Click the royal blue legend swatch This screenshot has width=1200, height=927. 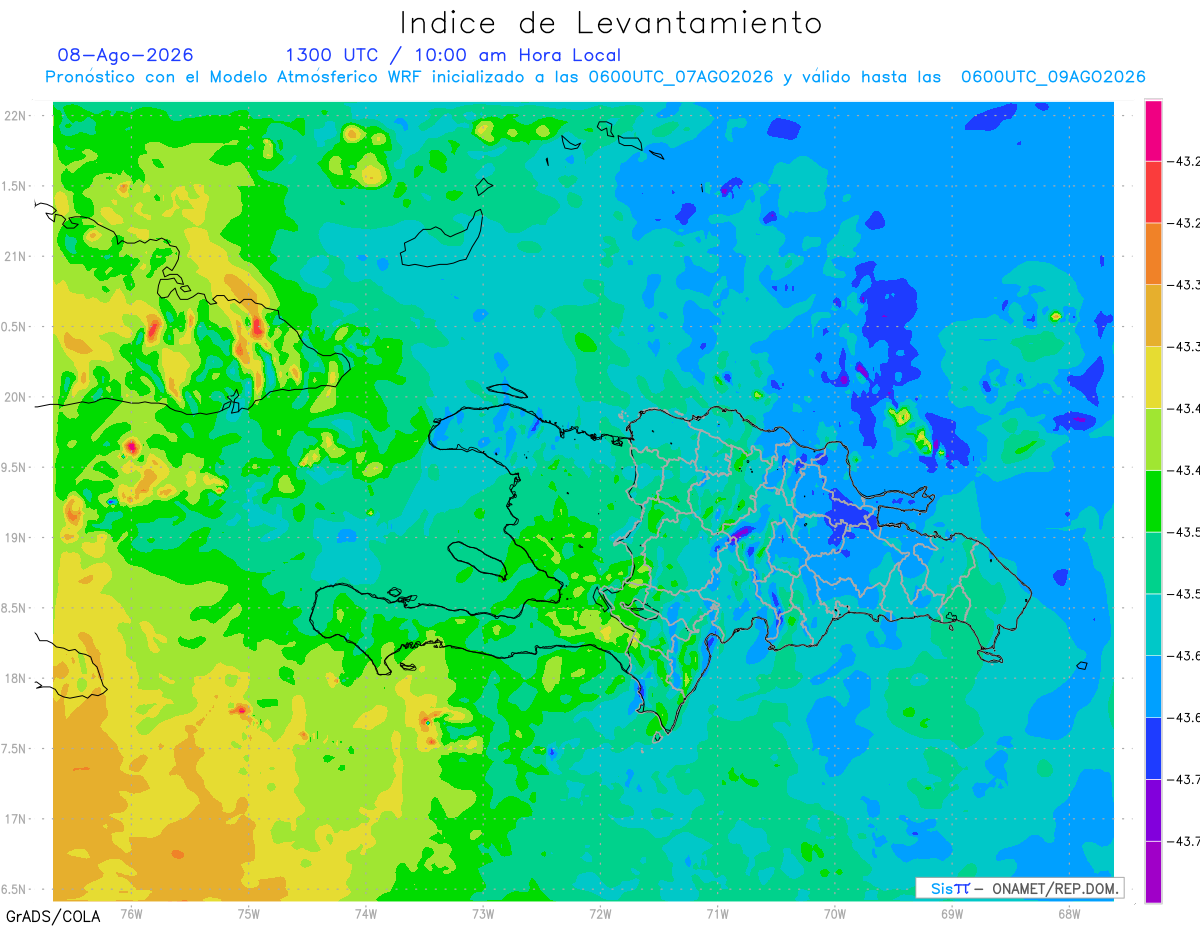pyautogui.click(x=1153, y=748)
